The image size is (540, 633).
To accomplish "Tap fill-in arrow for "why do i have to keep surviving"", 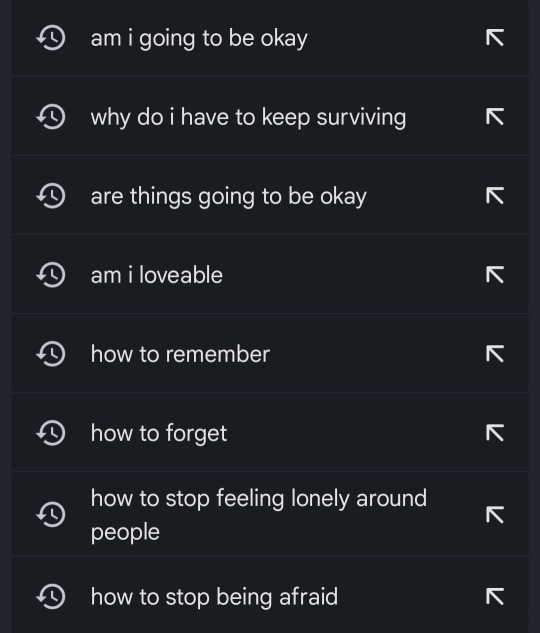I will pyautogui.click(x=495, y=117).
